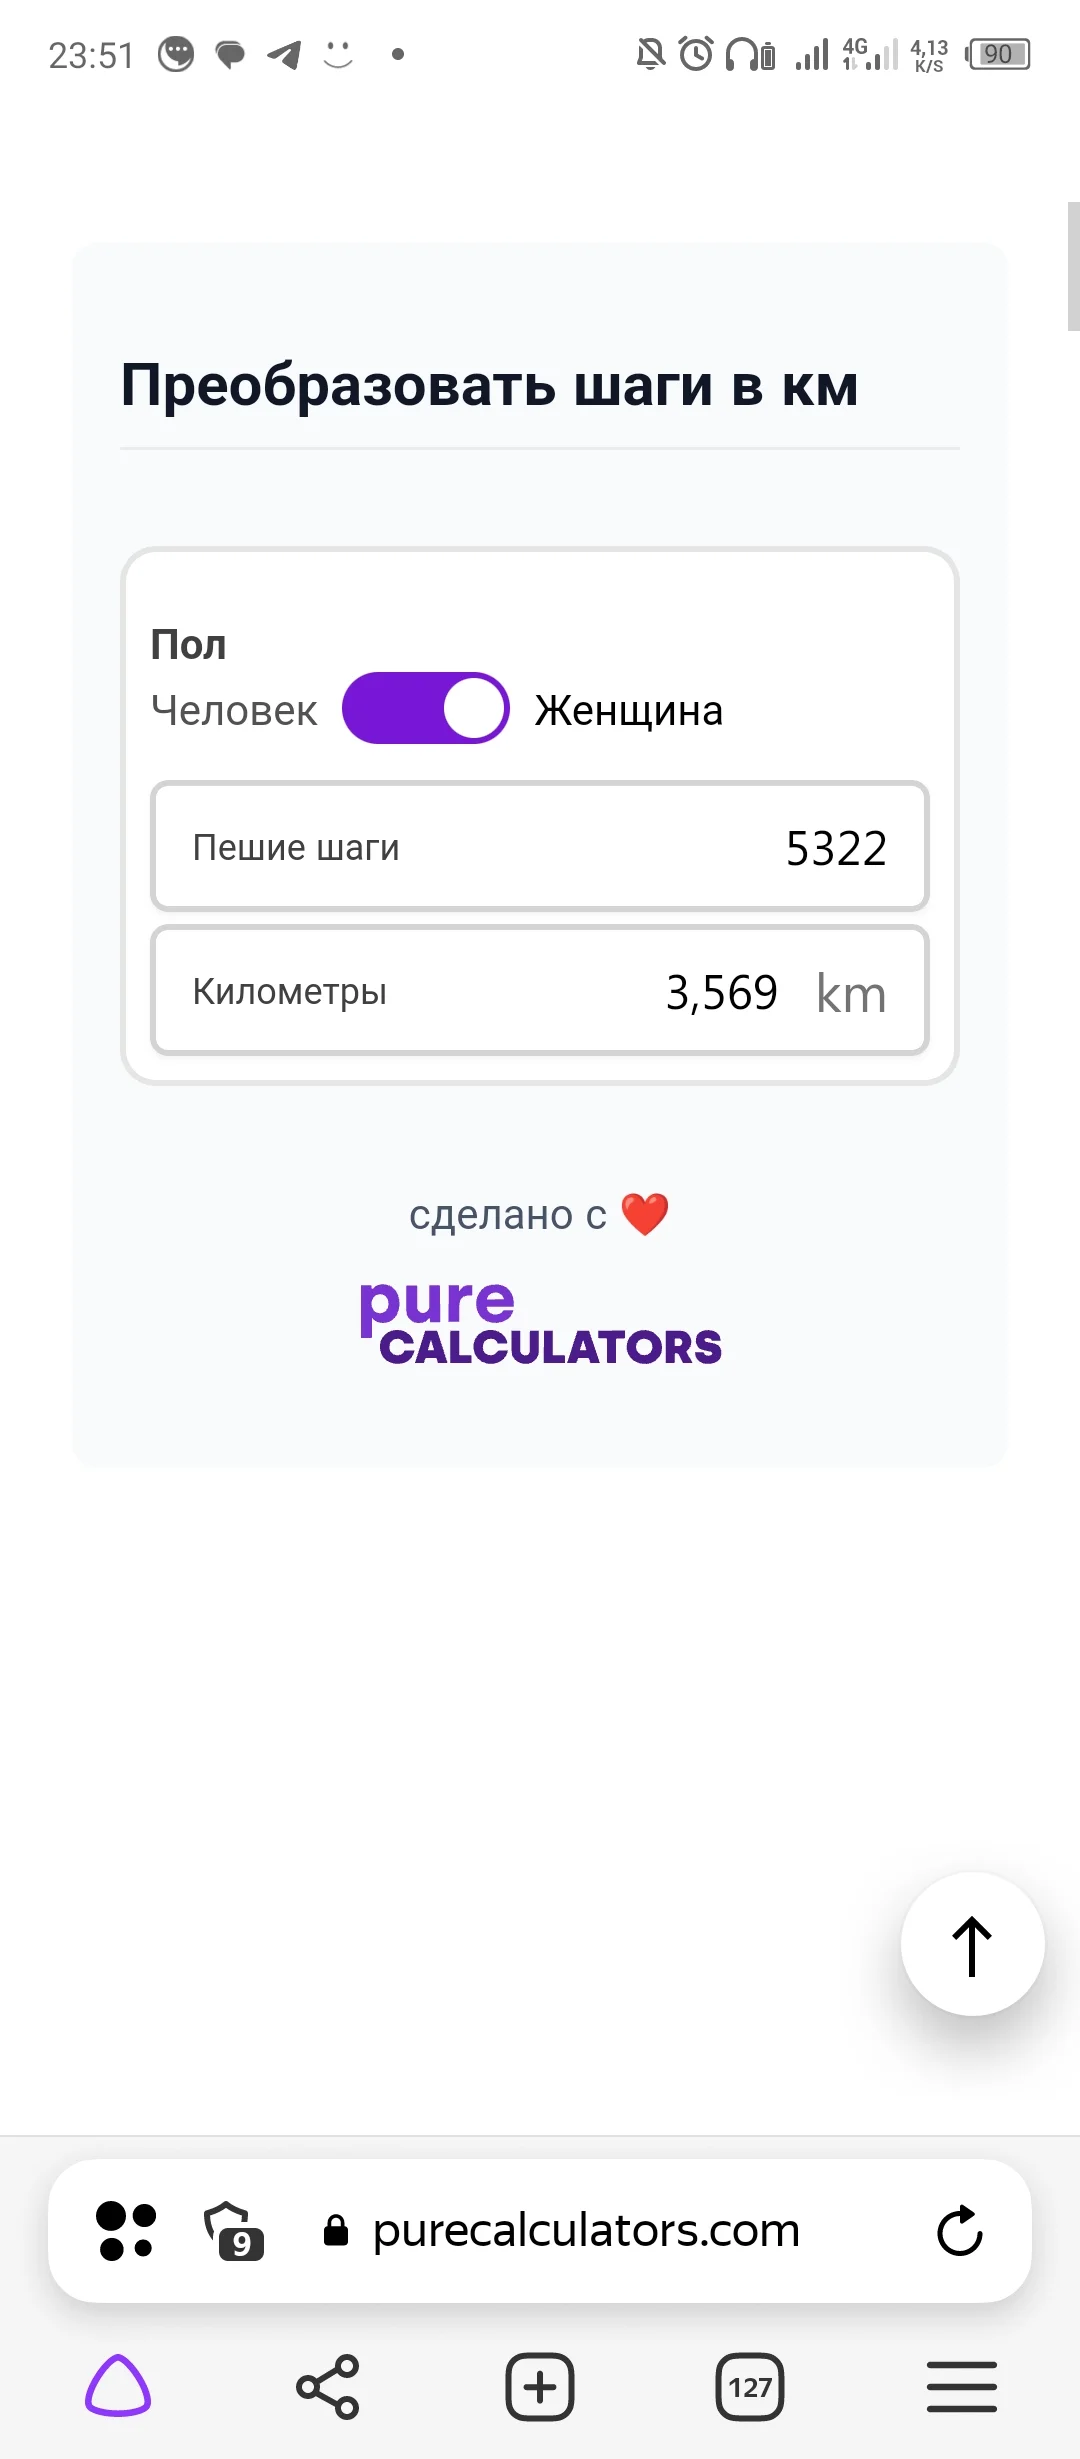Reload the page with refresh icon
The image size is (1080, 2459).
click(960, 2231)
